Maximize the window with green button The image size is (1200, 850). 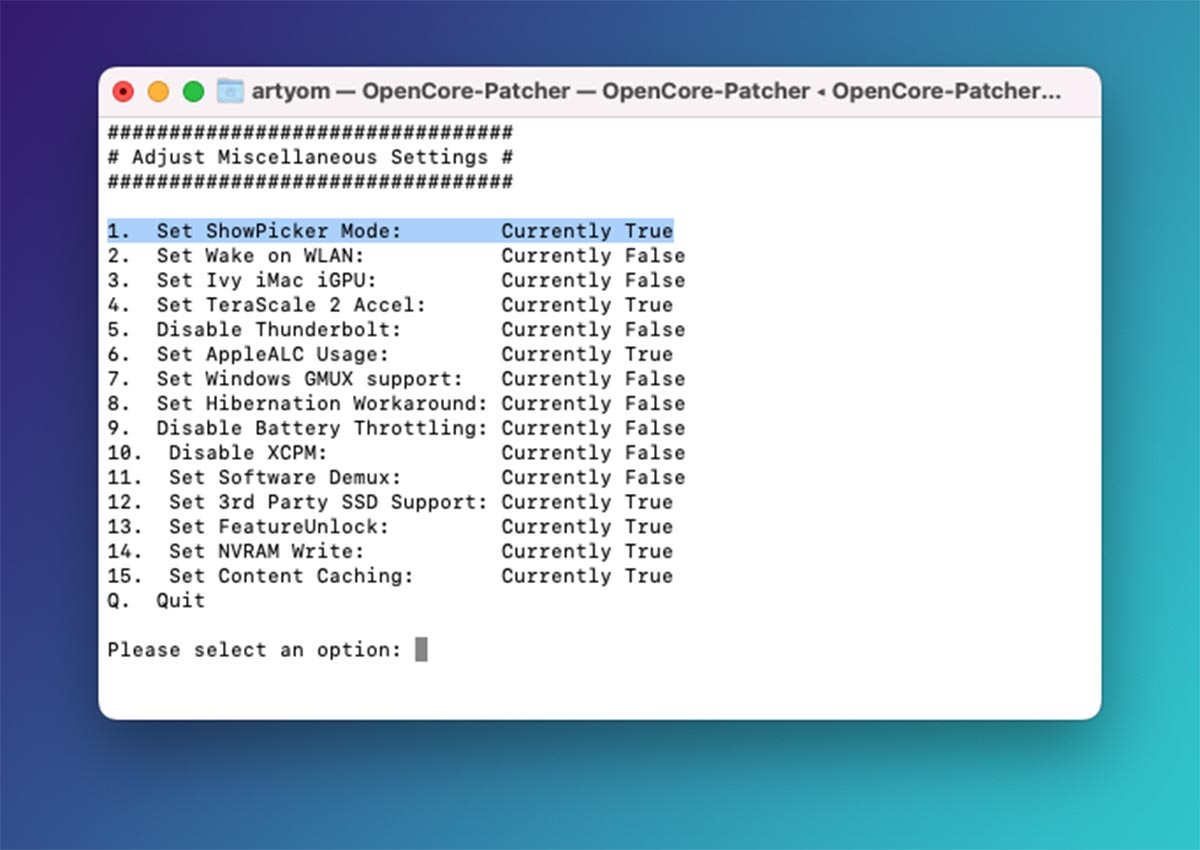(193, 92)
